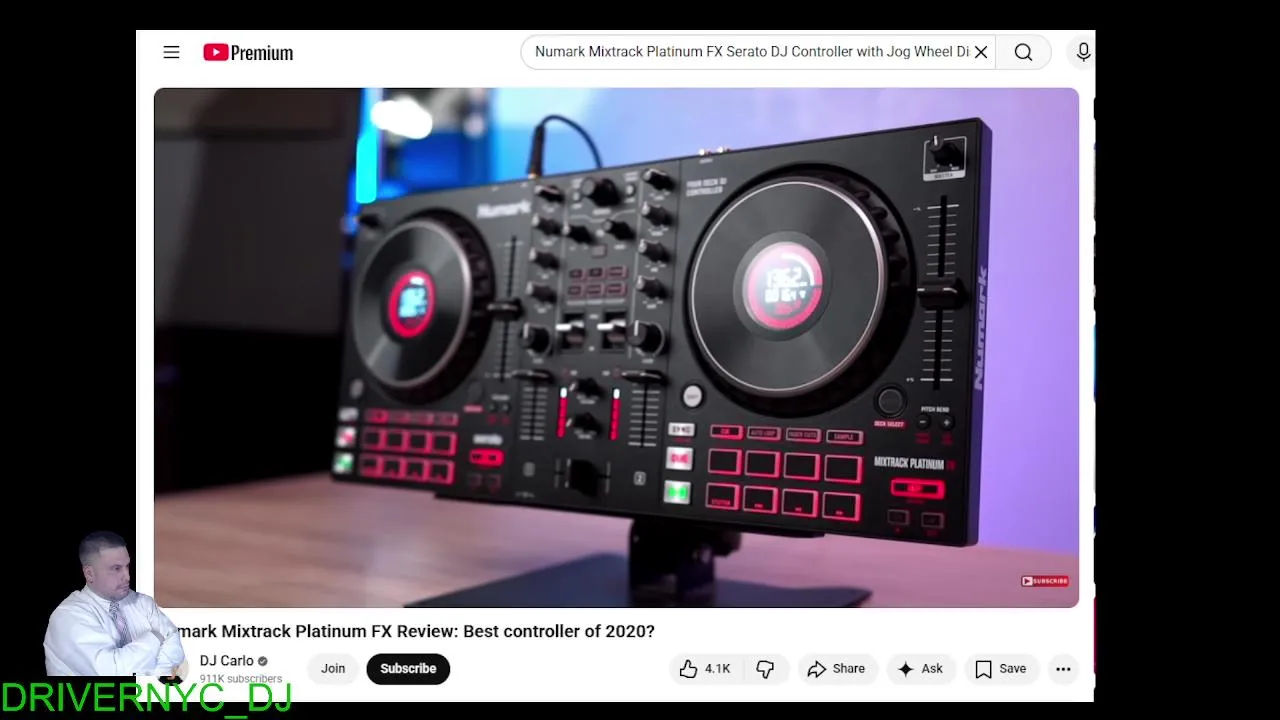Click the video player to pause
The height and width of the screenshot is (720, 1280).
[616, 347]
